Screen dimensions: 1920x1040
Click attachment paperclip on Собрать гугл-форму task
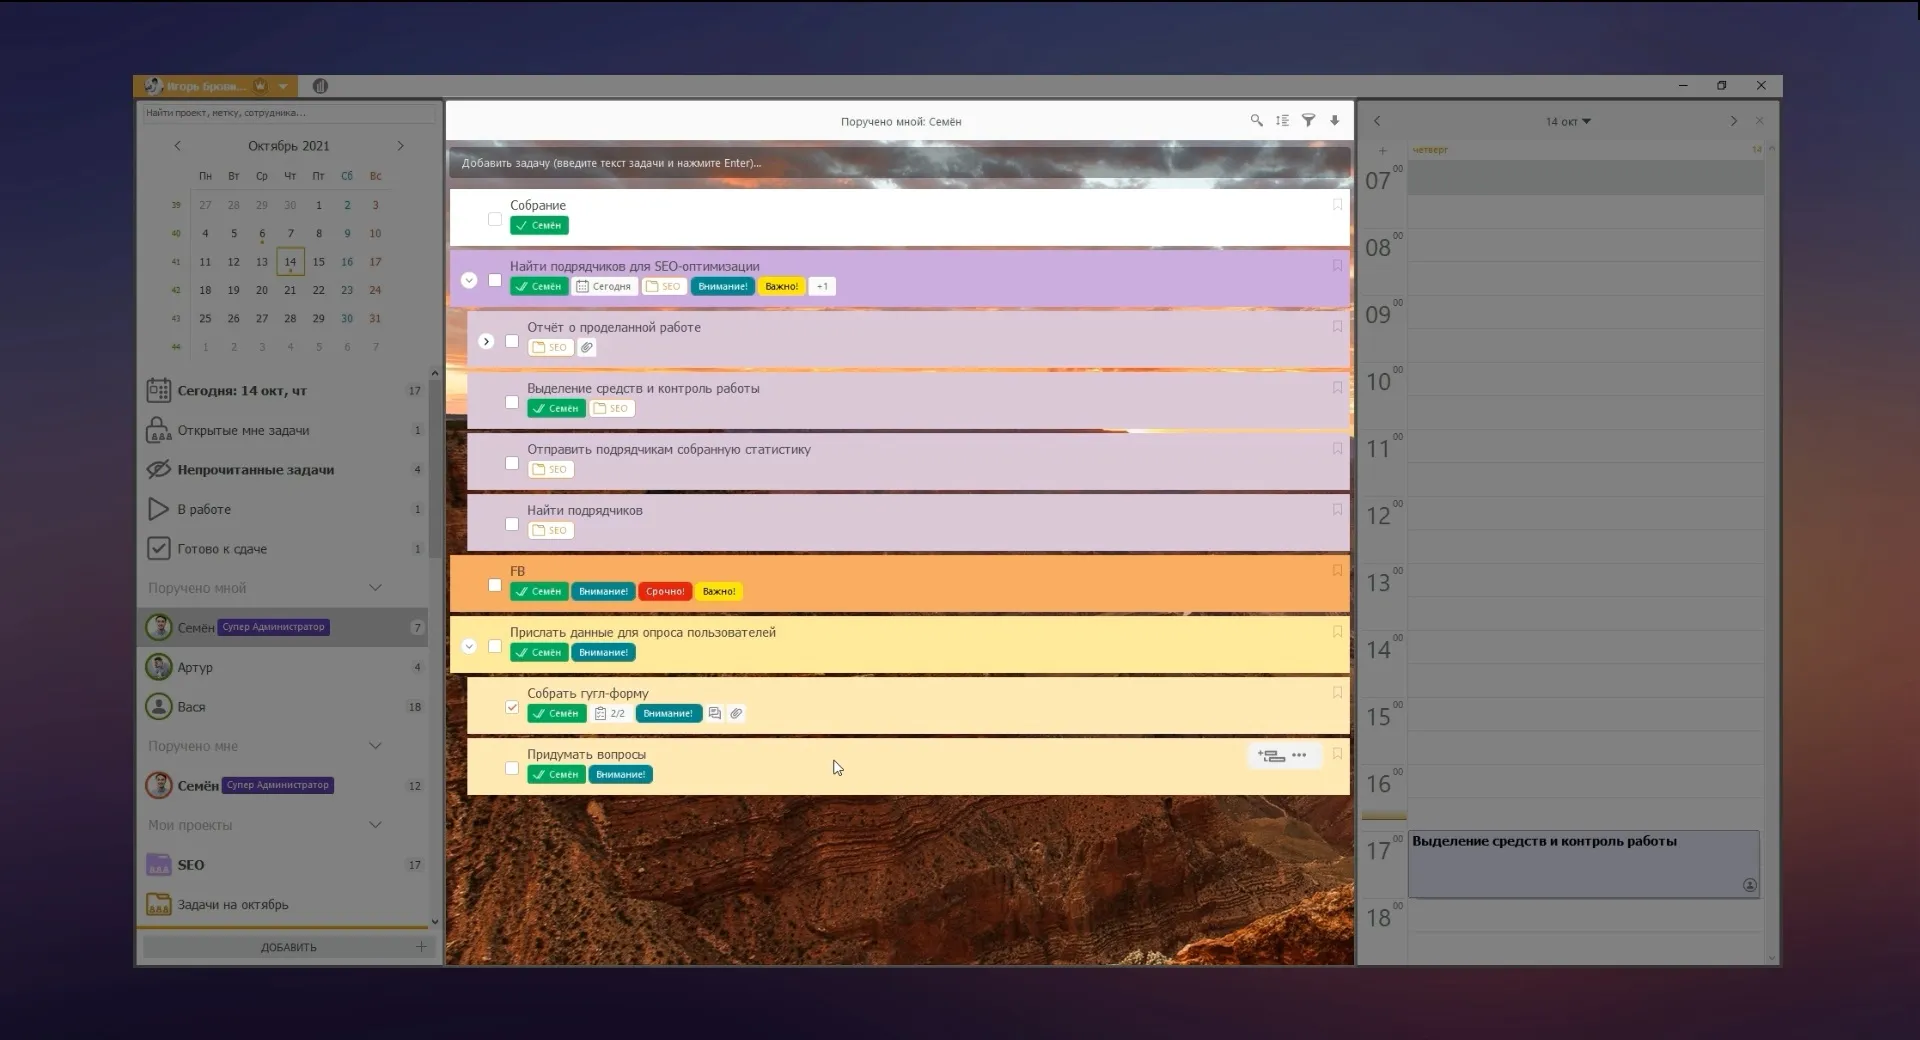pyautogui.click(x=736, y=714)
